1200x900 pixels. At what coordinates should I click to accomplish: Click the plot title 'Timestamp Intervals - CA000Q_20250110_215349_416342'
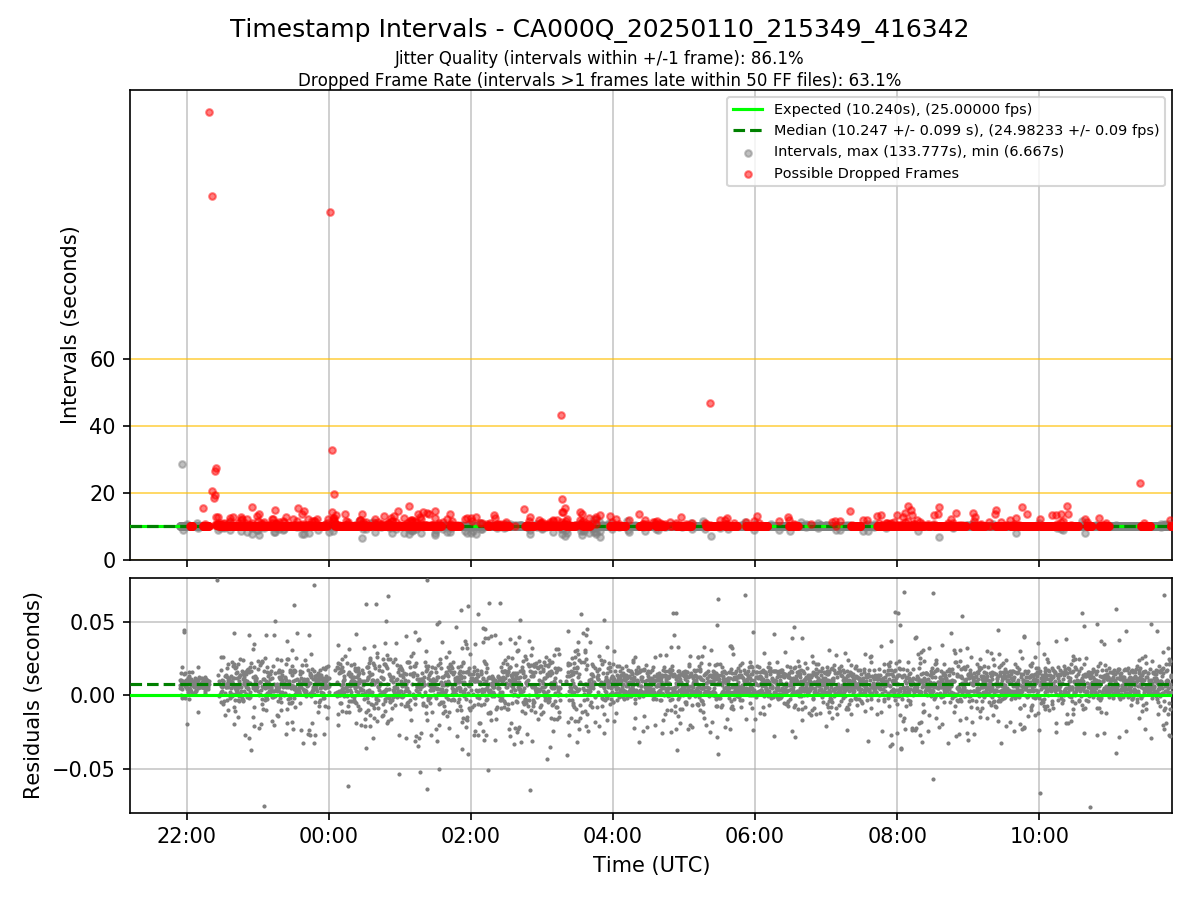click(x=599, y=29)
